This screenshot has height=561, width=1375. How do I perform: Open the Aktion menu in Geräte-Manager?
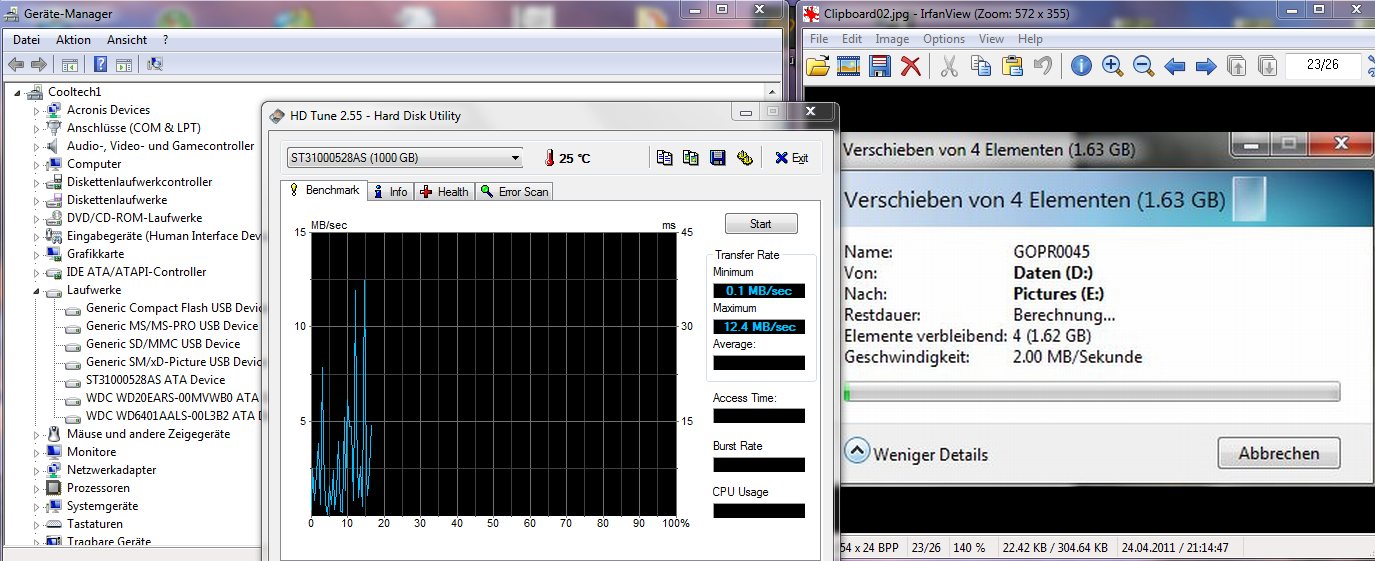(x=73, y=40)
